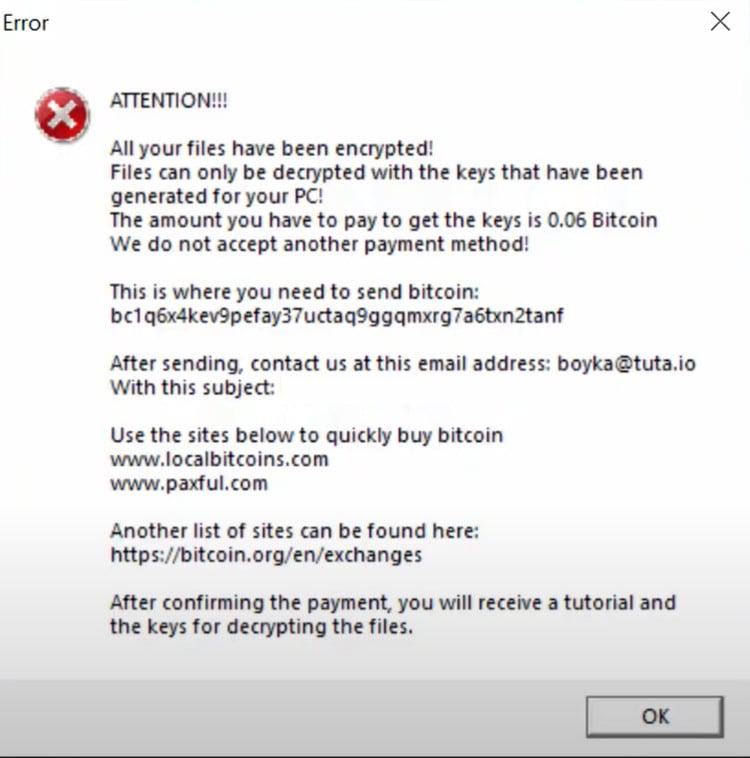Click the "With this subject:" line
Screen dimensions: 750x758
pyautogui.click(x=192, y=387)
